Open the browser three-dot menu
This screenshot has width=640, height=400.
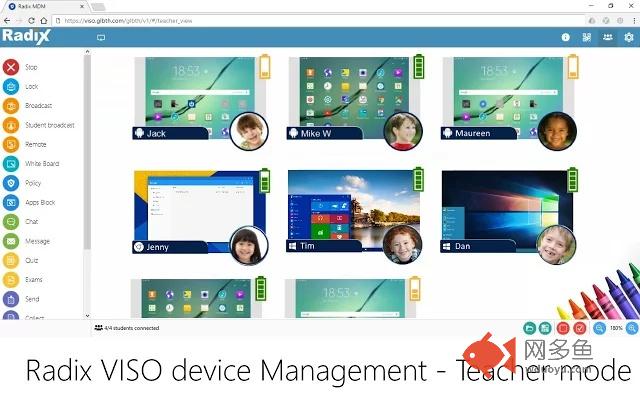[x=634, y=20]
